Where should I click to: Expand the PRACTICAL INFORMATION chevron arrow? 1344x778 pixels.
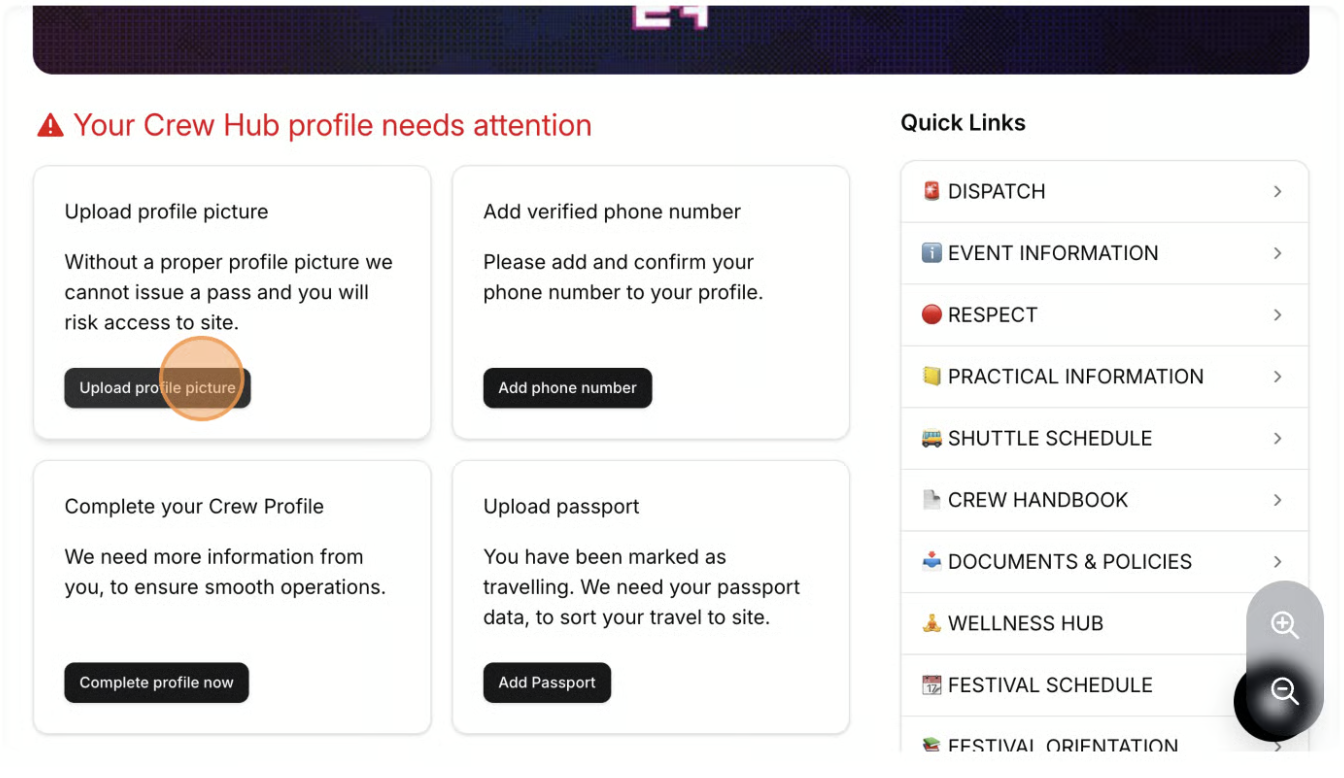(x=1277, y=377)
